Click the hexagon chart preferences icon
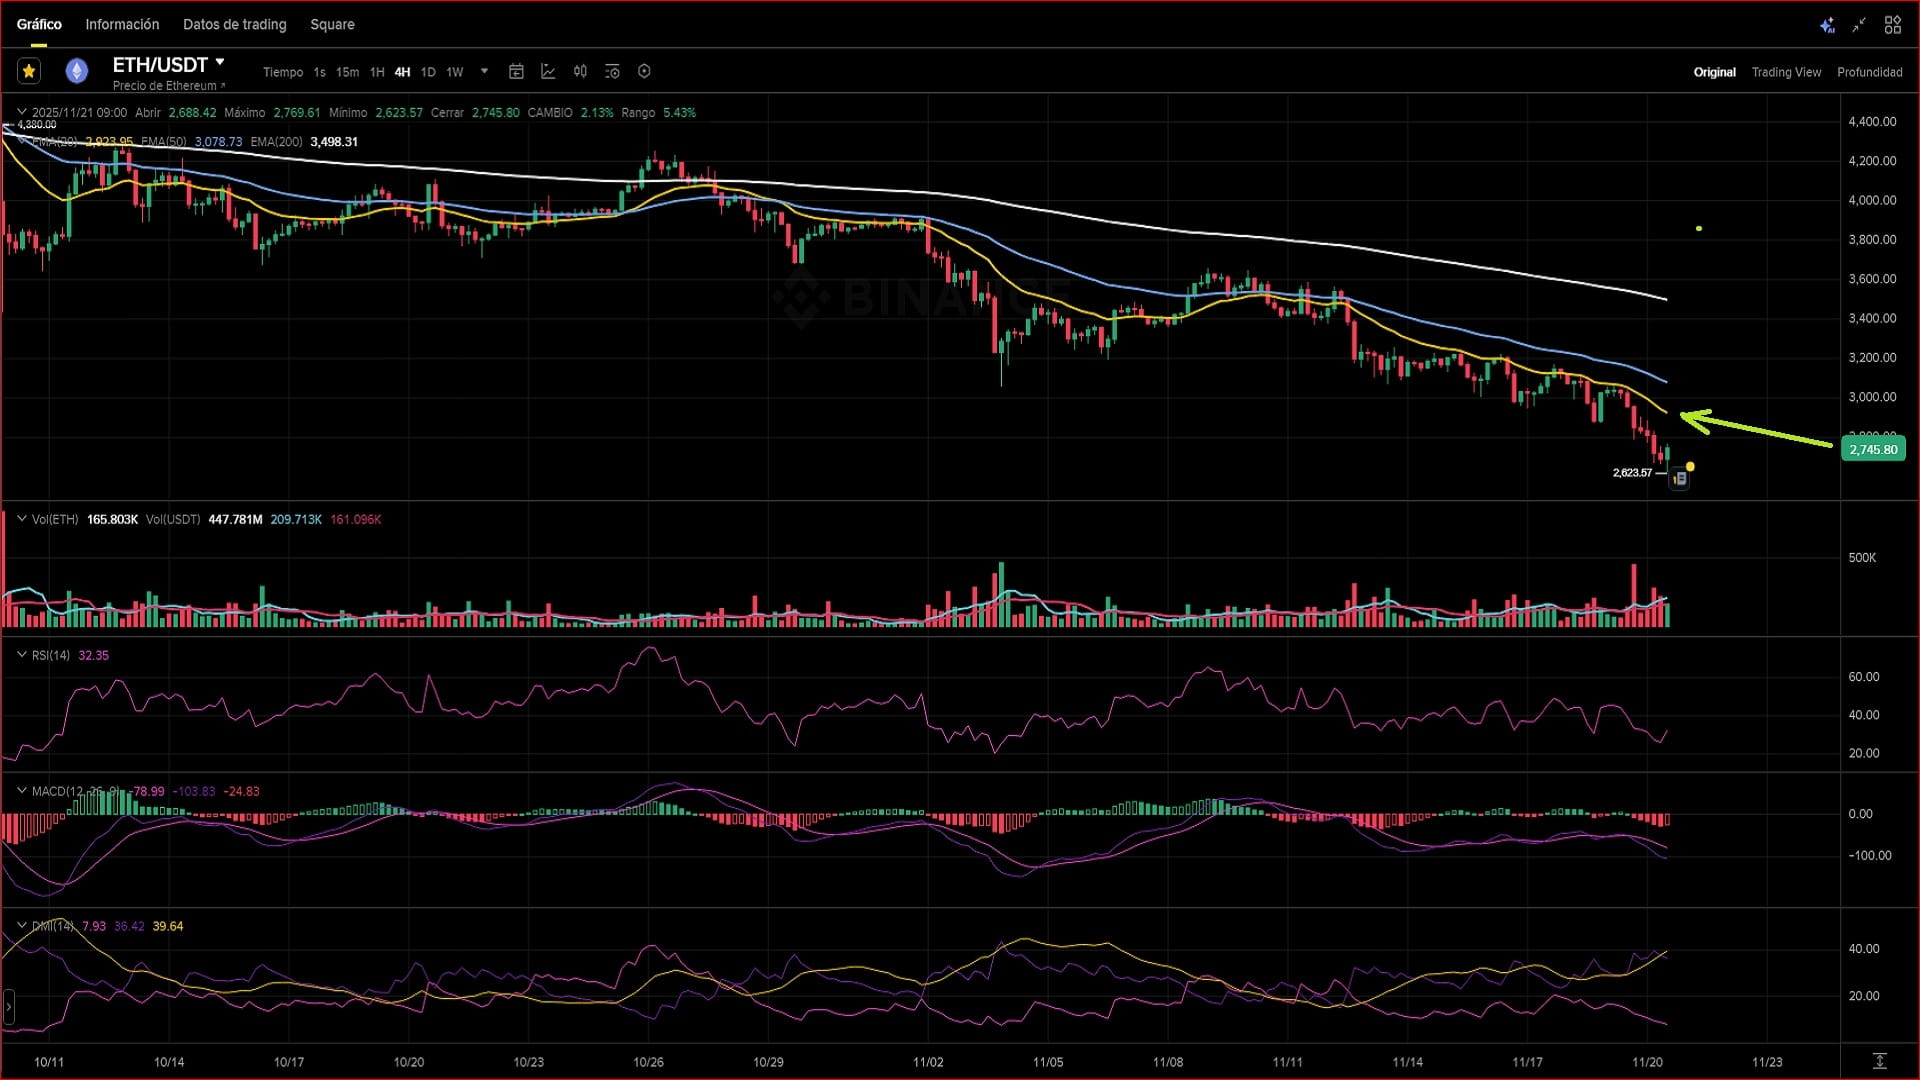 [644, 71]
